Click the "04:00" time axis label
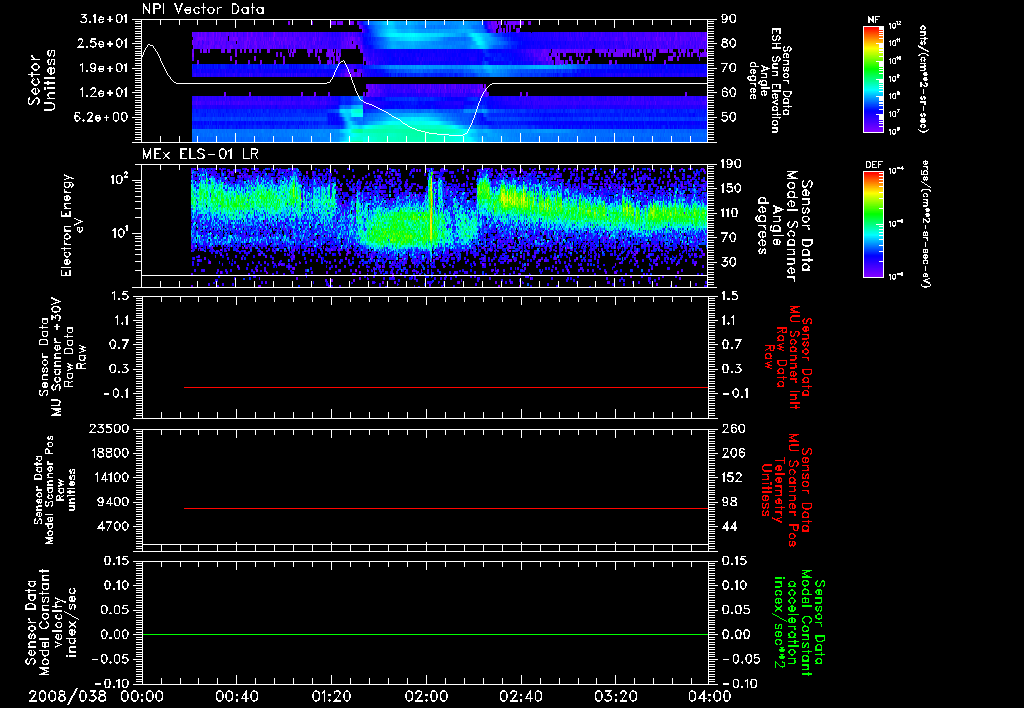 [x=710, y=696]
